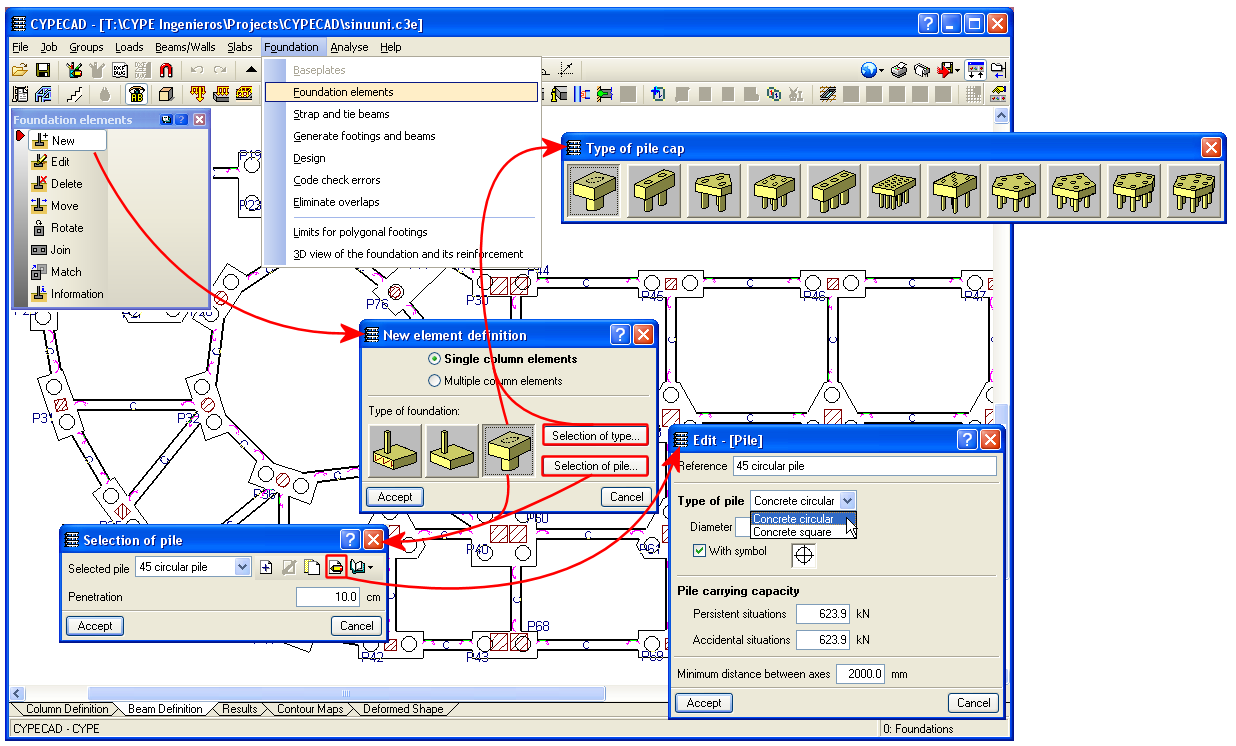The width and height of the screenshot is (1236, 746).
Task: Click the Penetration value field
Action: 328,597
